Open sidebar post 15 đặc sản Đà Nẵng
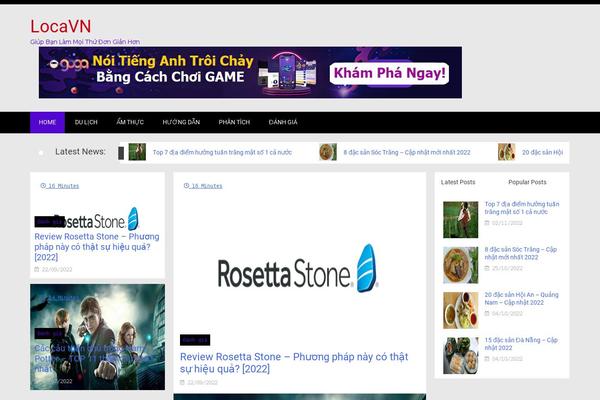This screenshot has width=600, height=400. (x=521, y=344)
